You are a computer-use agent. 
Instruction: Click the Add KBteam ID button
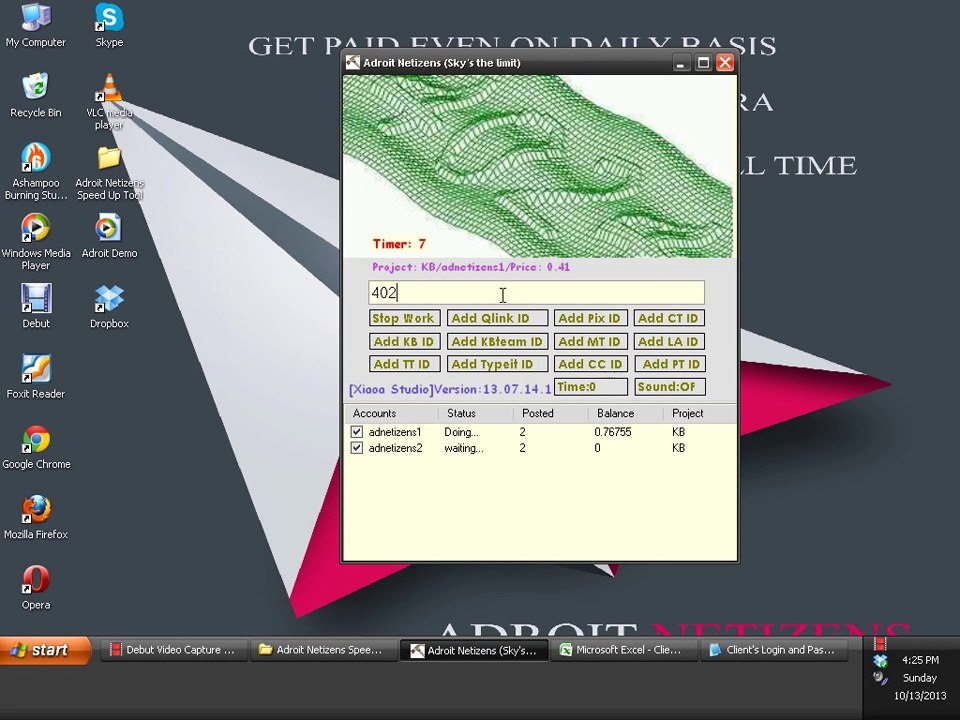pos(497,341)
